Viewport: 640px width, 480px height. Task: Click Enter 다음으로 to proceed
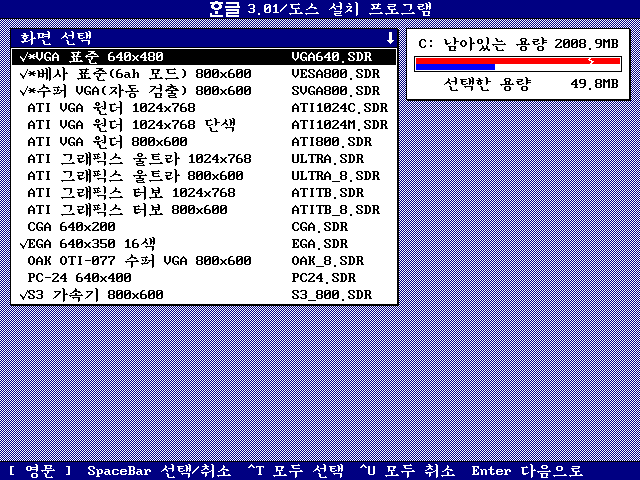(527, 471)
